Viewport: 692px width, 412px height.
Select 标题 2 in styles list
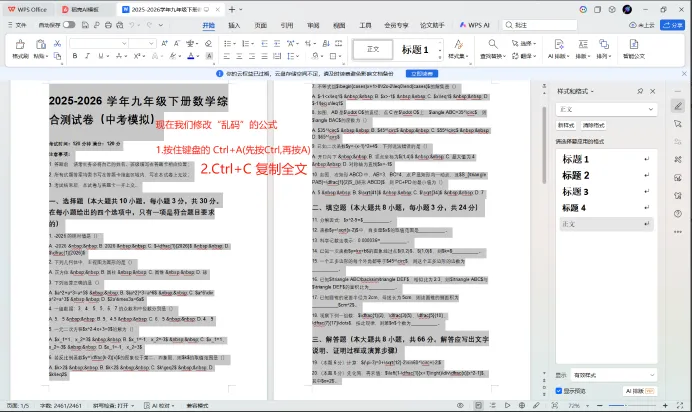pyautogui.click(x=606, y=176)
